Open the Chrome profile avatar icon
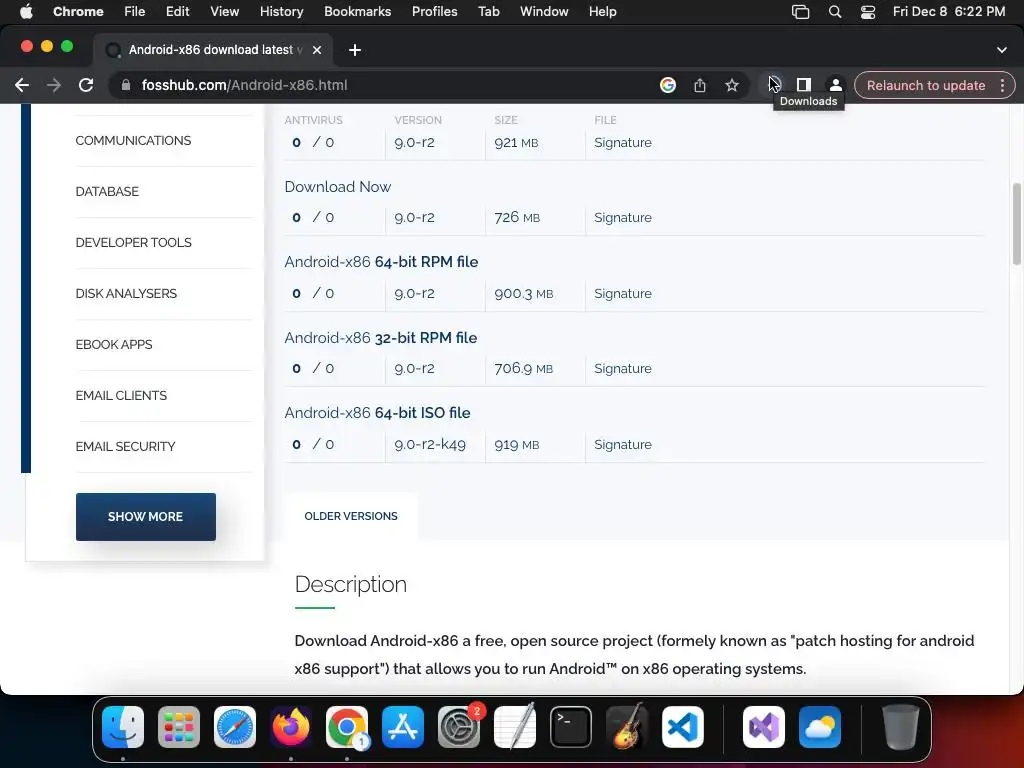1024x768 pixels. pos(835,85)
